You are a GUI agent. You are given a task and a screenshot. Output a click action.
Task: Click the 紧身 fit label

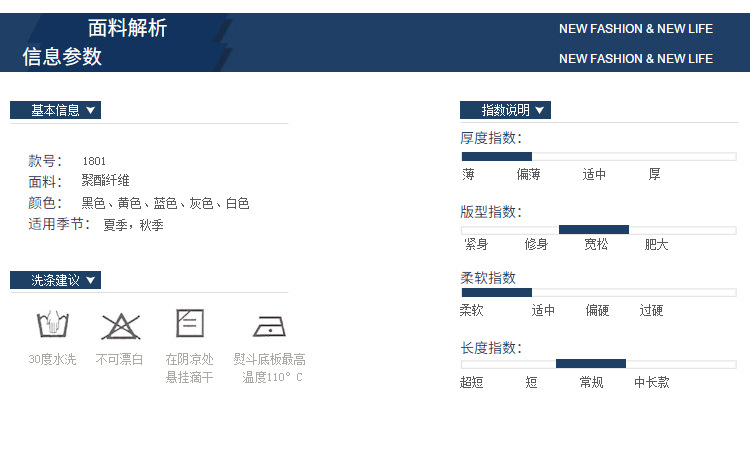[x=476, y=244]
